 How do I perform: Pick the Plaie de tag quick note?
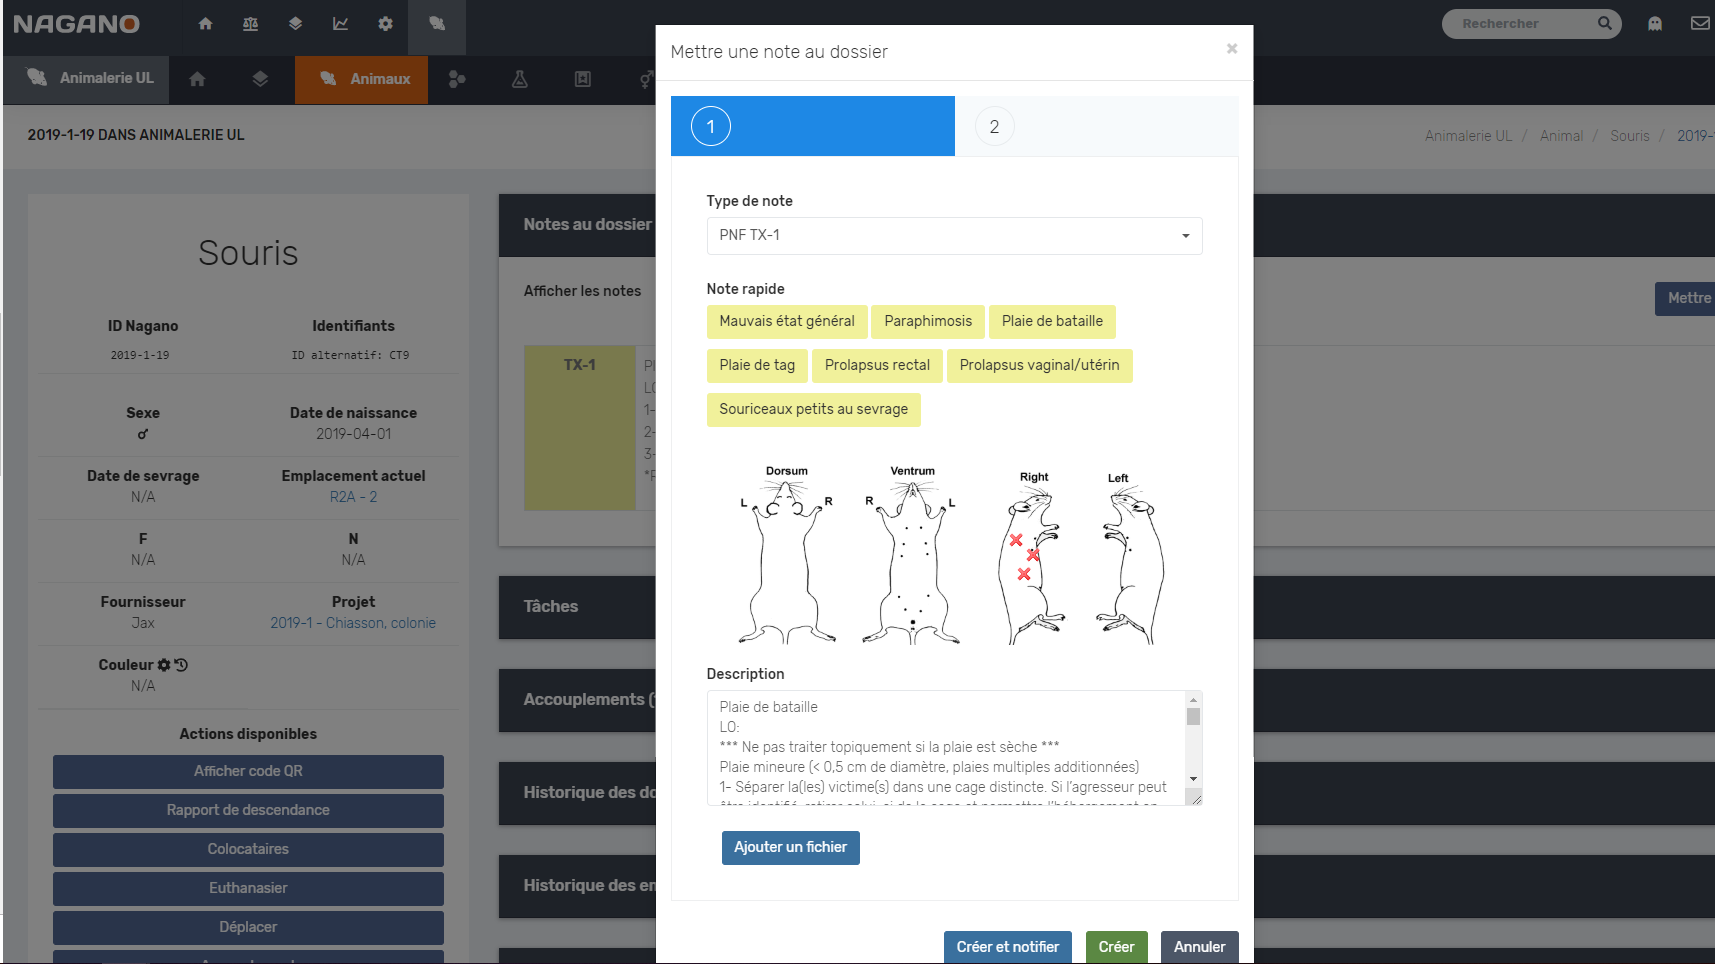[x=757, y=365]
